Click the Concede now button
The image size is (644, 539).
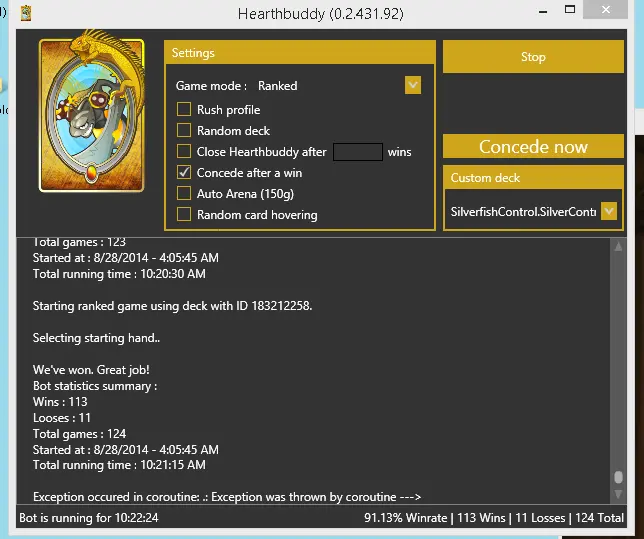coord(533,146)
